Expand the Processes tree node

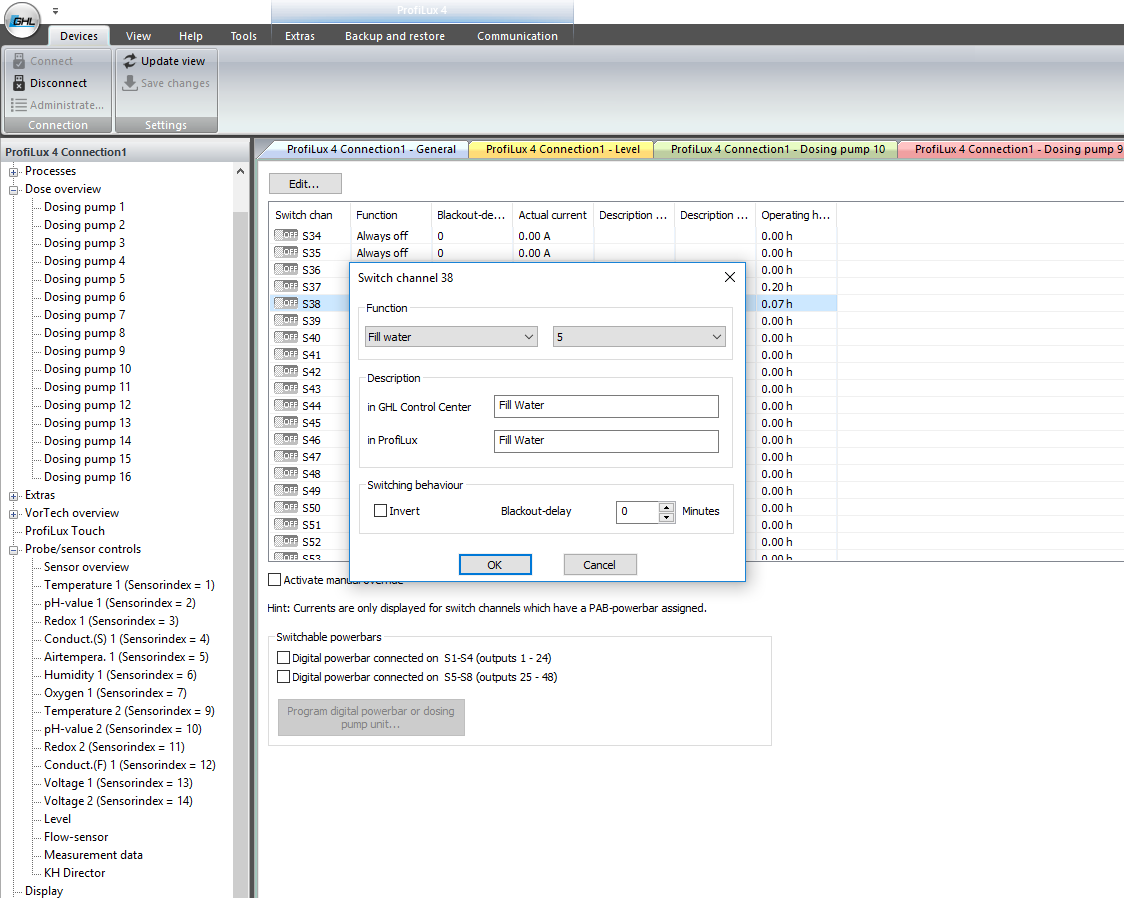point(14,172)
